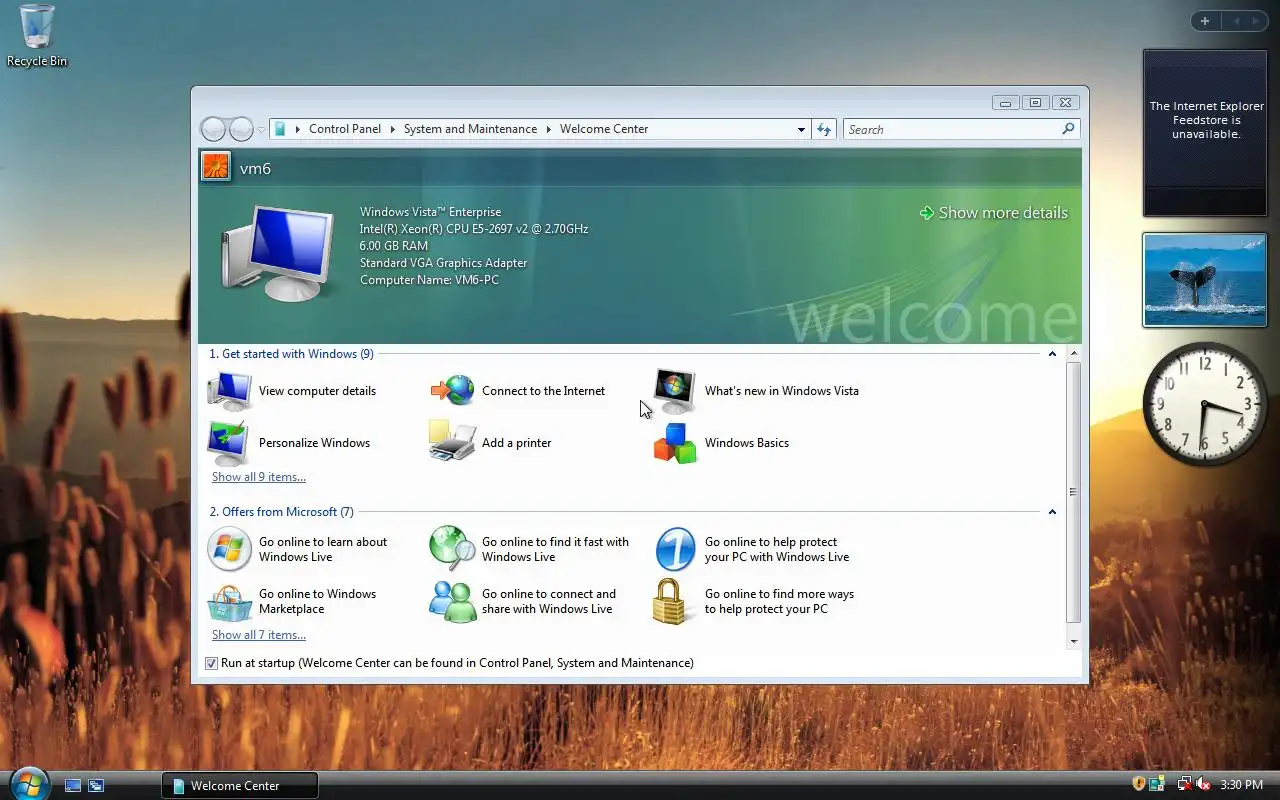
Task: Collapse the Get started with Windows section
Action: [1052, 354]
